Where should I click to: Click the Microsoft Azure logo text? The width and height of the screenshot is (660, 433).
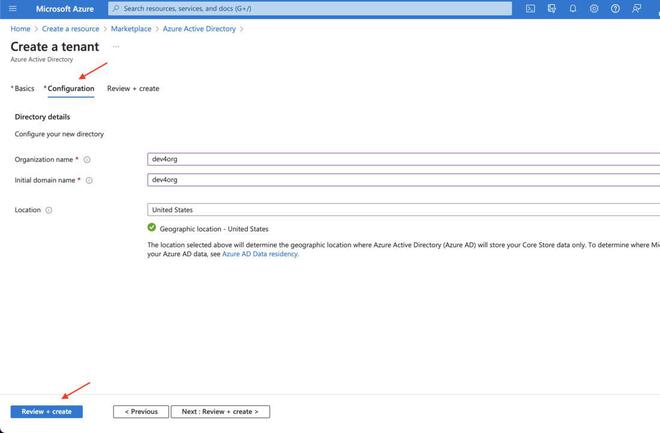(65, 8)
